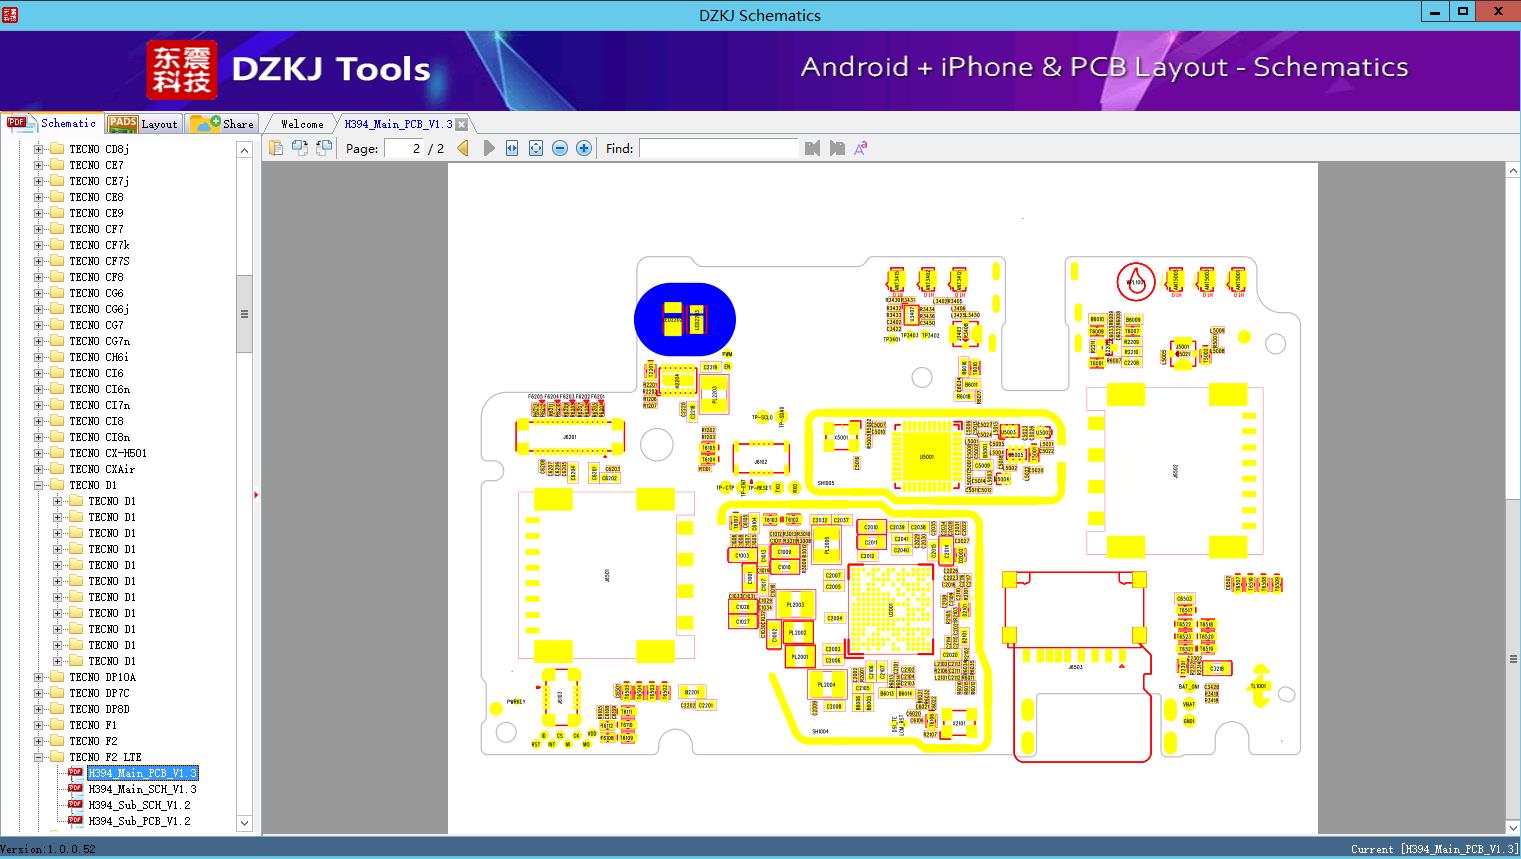Click the TECNO CG7 folder icon
The width and height of the screenshot is (1521, 859).
tap(56, 325)
